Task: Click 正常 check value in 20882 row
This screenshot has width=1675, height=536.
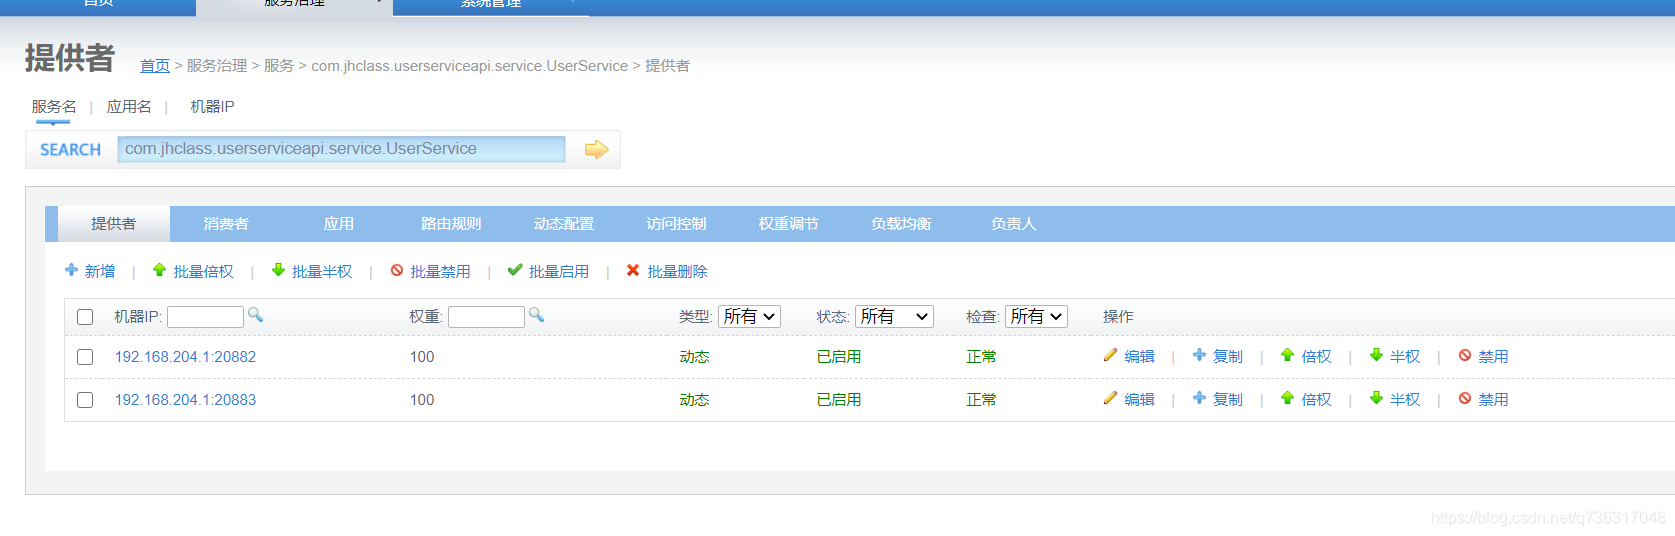Action: click(x=981, y=357)
